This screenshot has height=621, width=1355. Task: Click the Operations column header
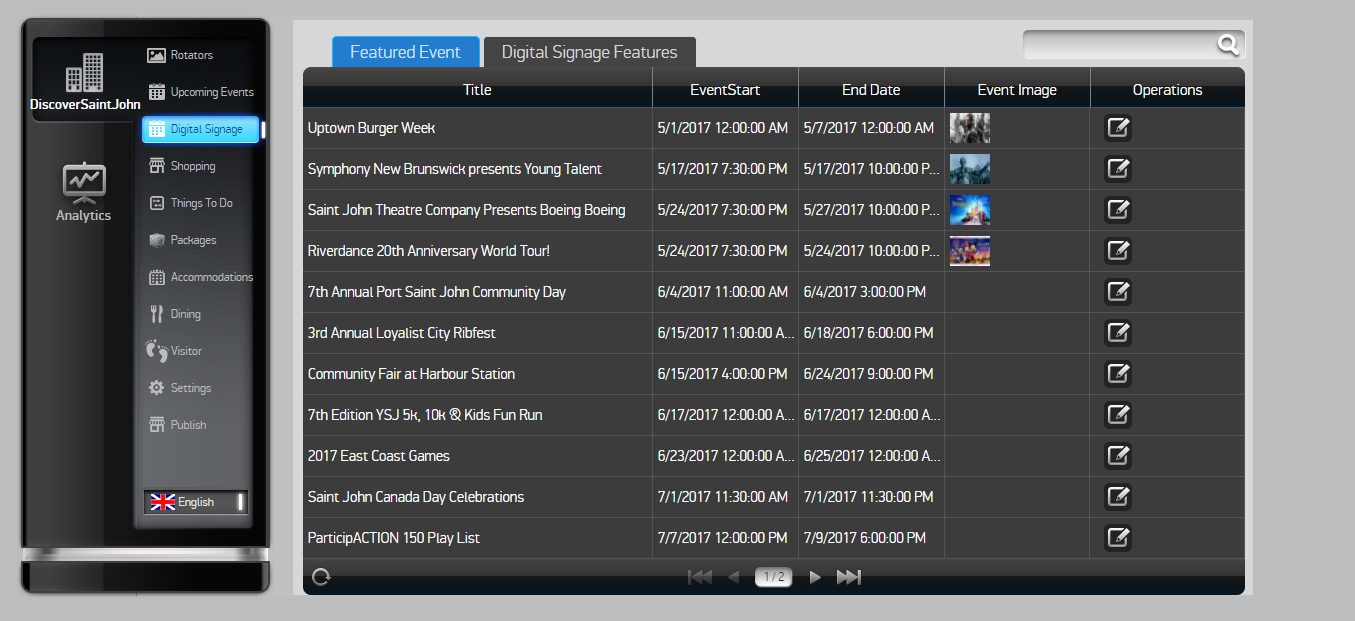(1167, 89)
